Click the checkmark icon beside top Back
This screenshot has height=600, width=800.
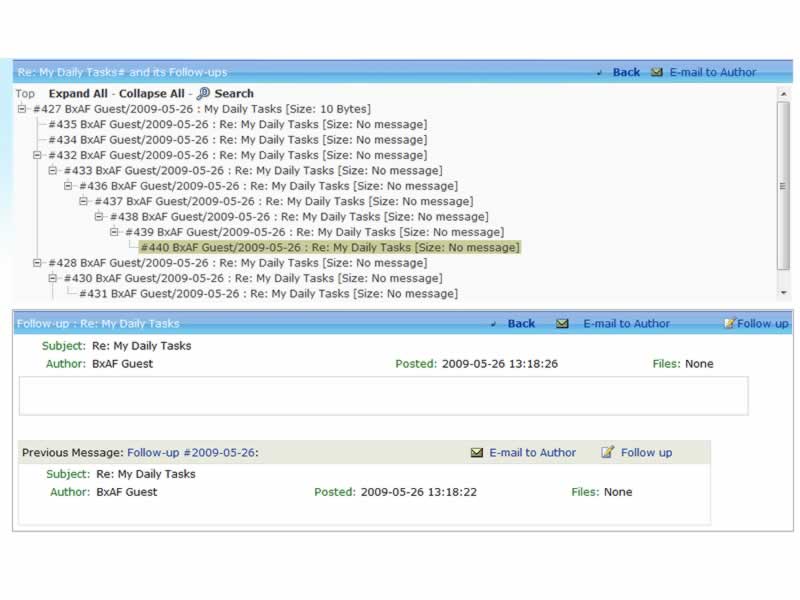pos(599,72)
